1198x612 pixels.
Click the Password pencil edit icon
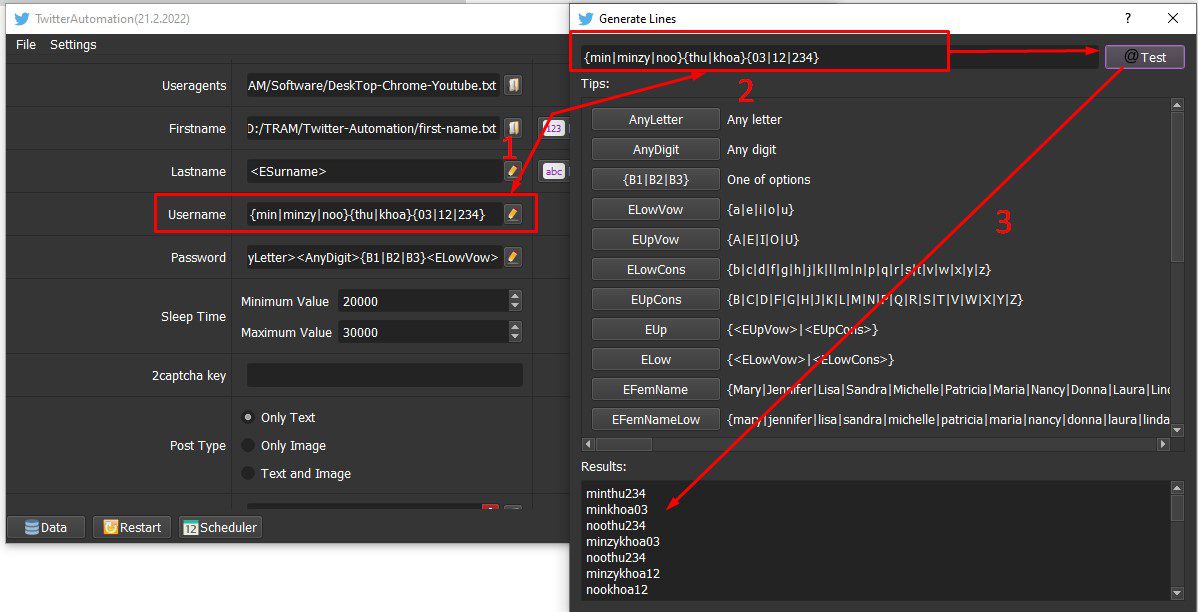pos(513,257)
